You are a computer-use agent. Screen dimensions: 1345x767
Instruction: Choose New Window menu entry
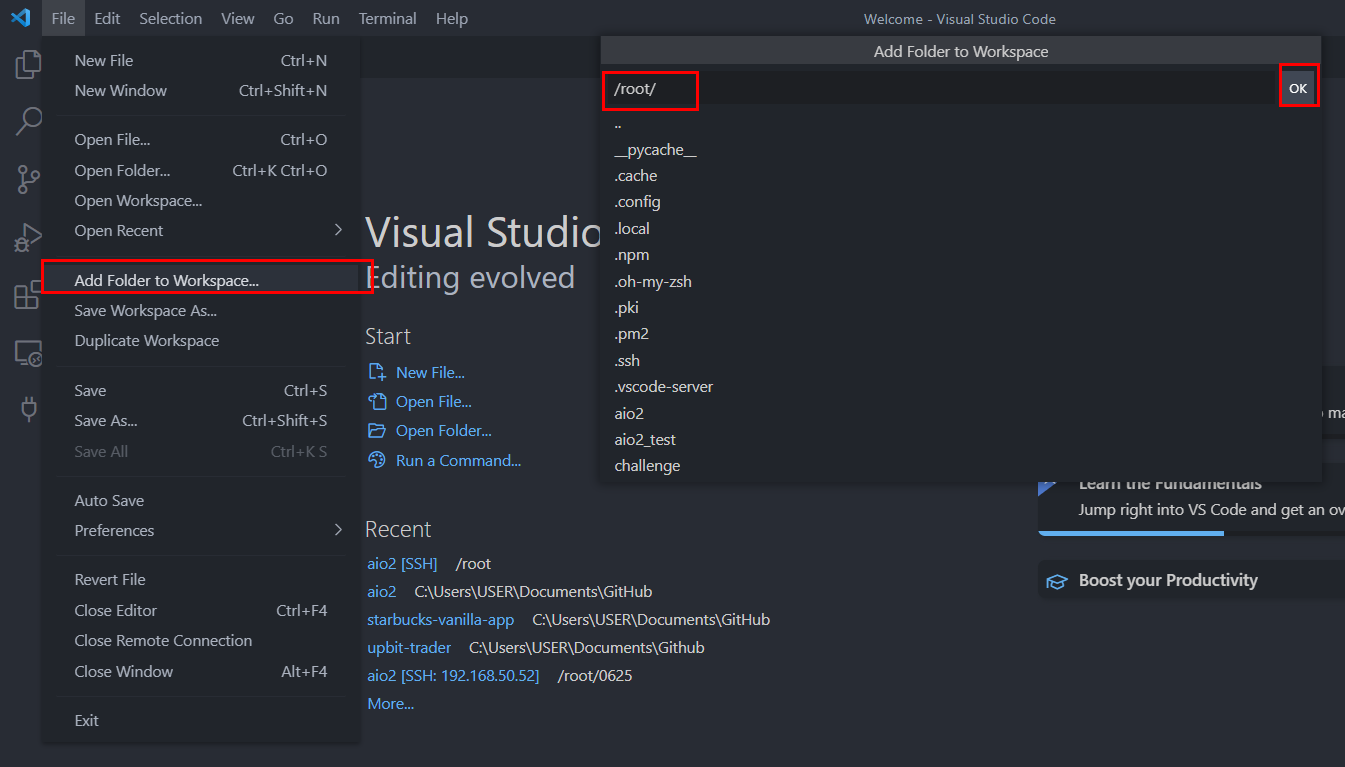tap(201, 90)
